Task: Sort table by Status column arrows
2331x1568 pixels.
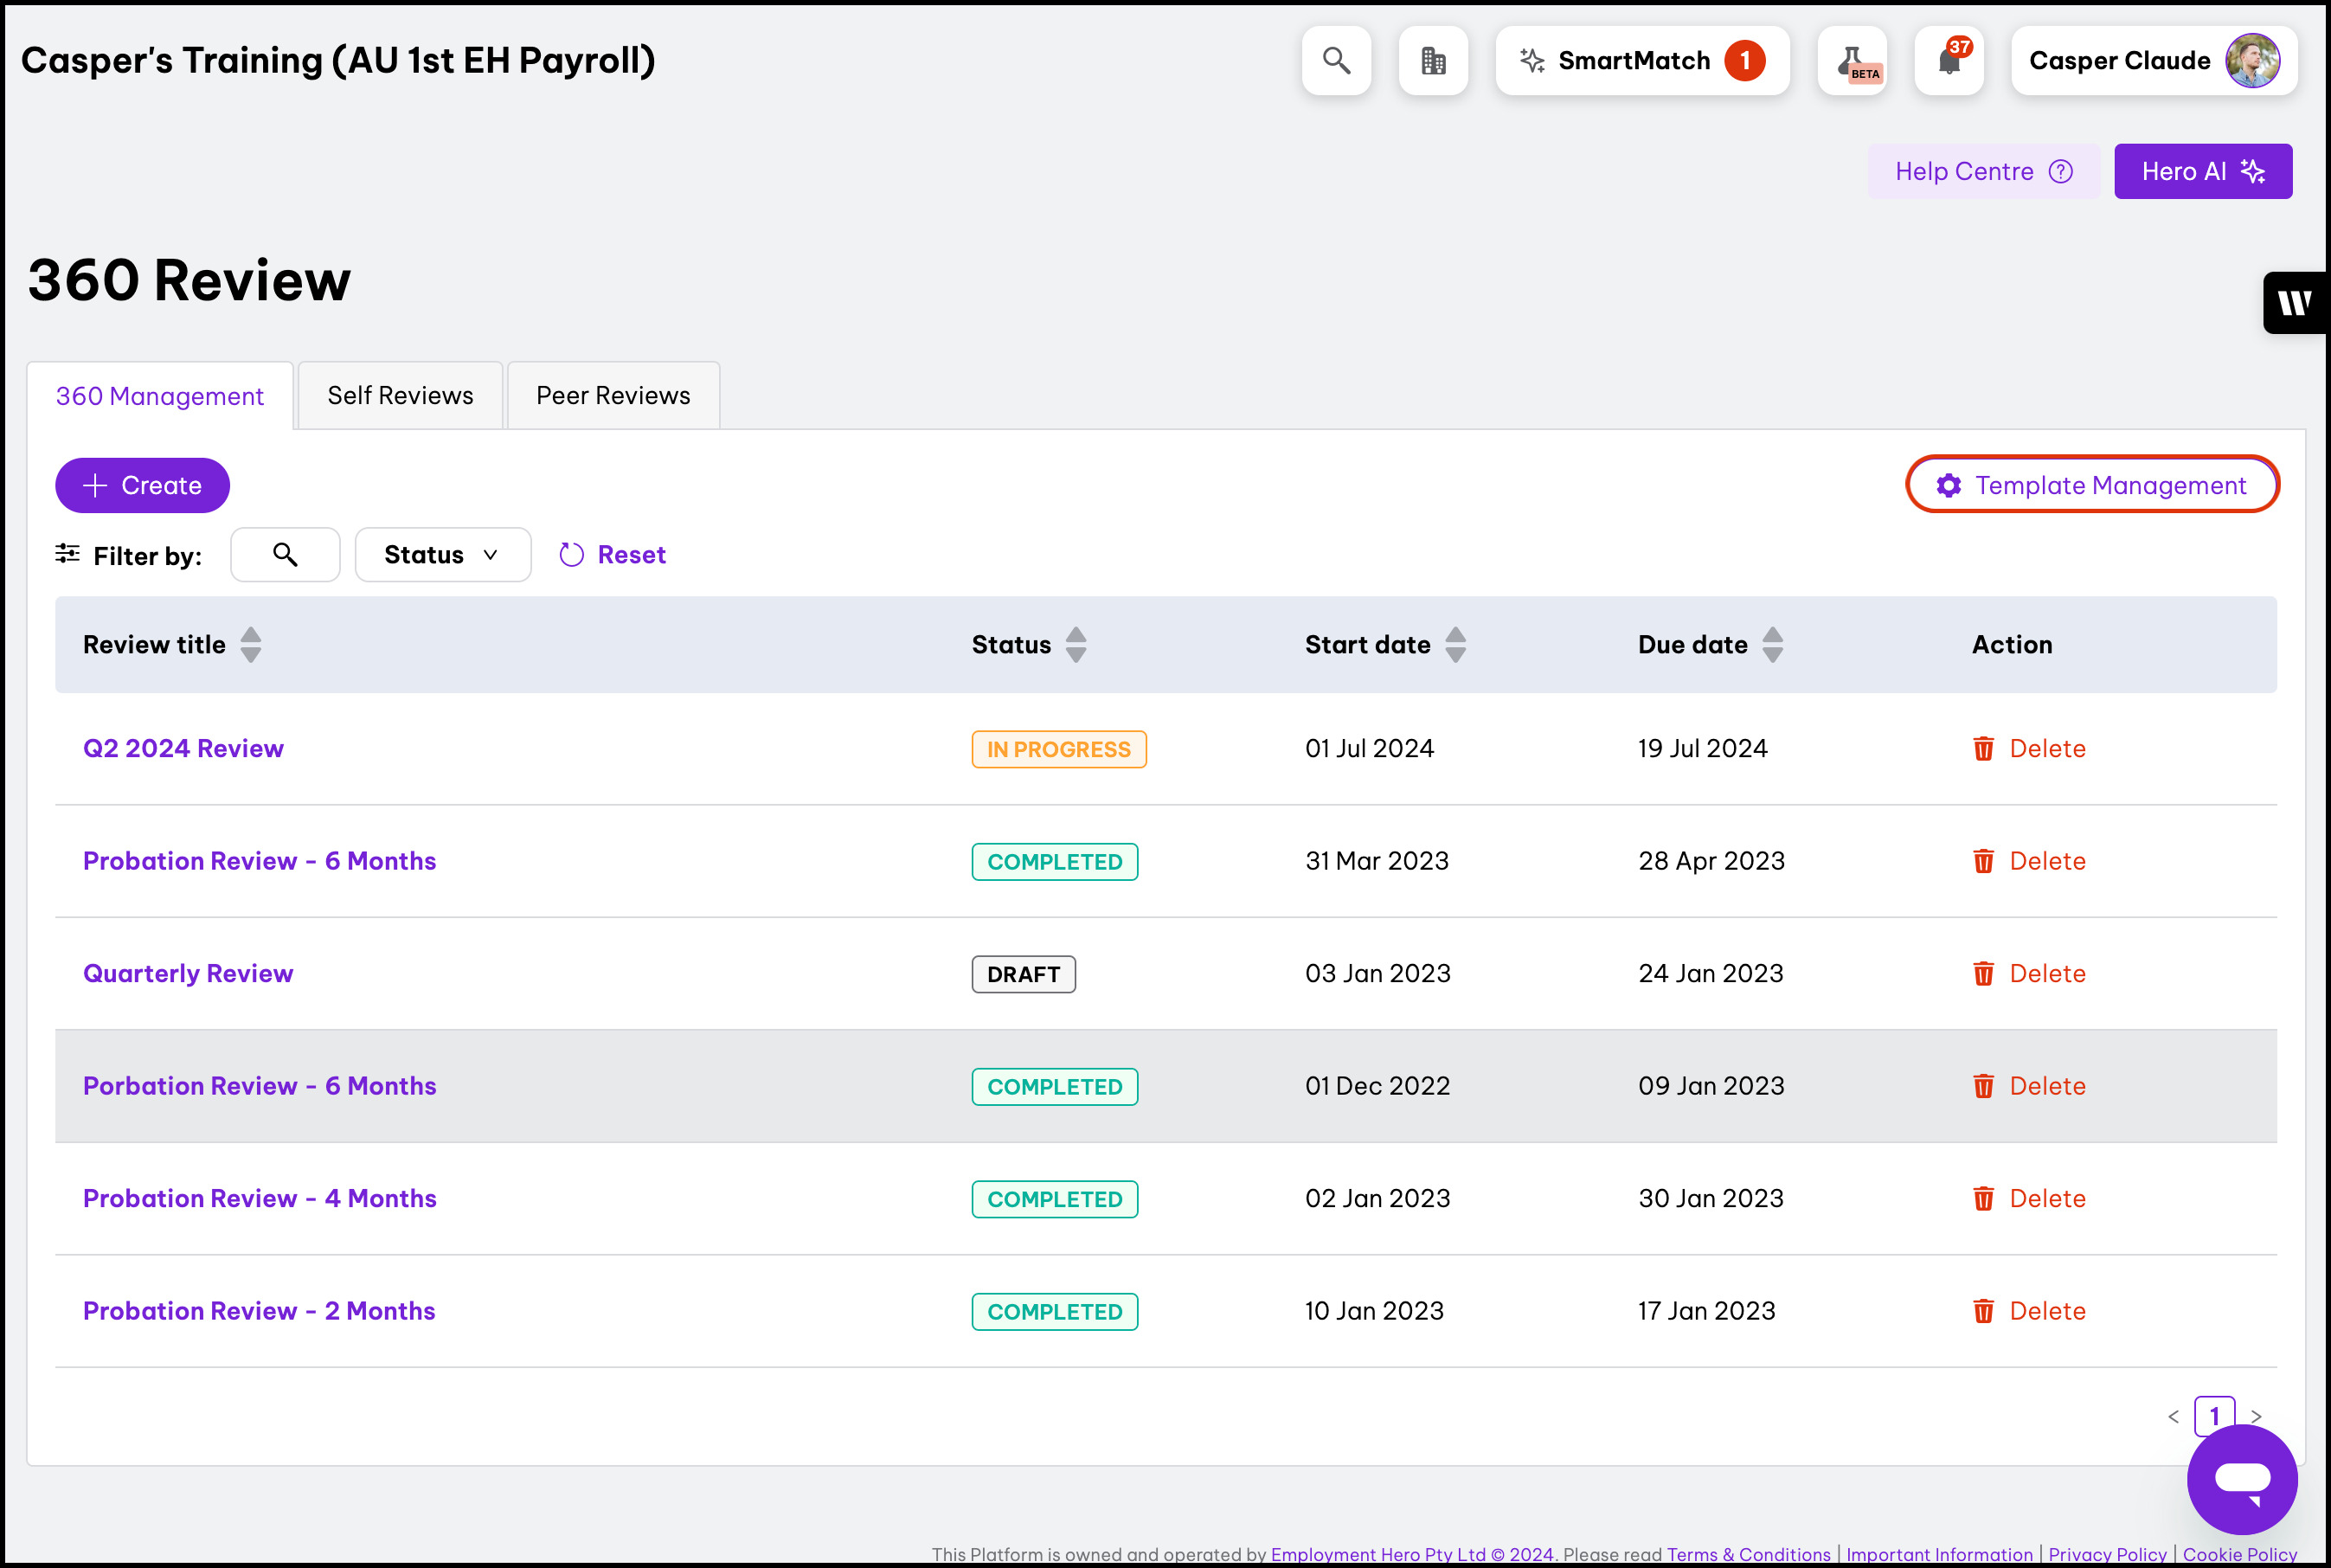Action: [1076, 645]
